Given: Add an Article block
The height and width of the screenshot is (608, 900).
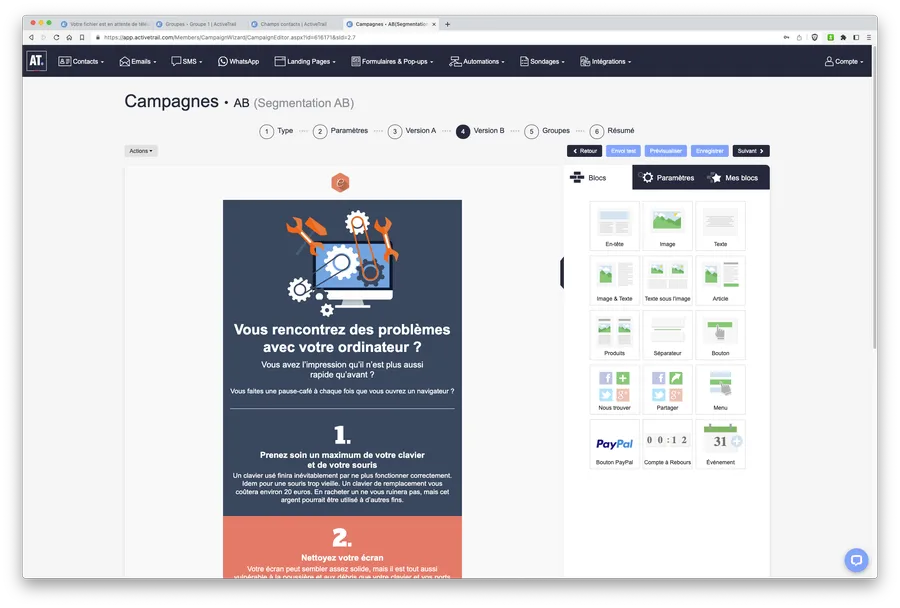Looking at the screenshot, I should (x=720, y=280).
